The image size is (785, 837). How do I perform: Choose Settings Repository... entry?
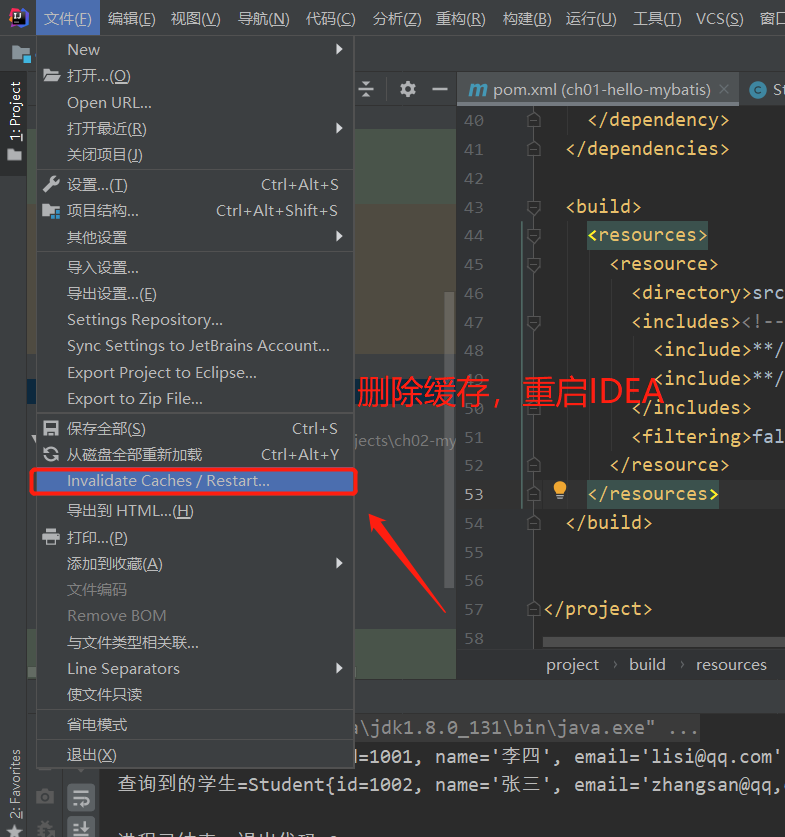195,320
